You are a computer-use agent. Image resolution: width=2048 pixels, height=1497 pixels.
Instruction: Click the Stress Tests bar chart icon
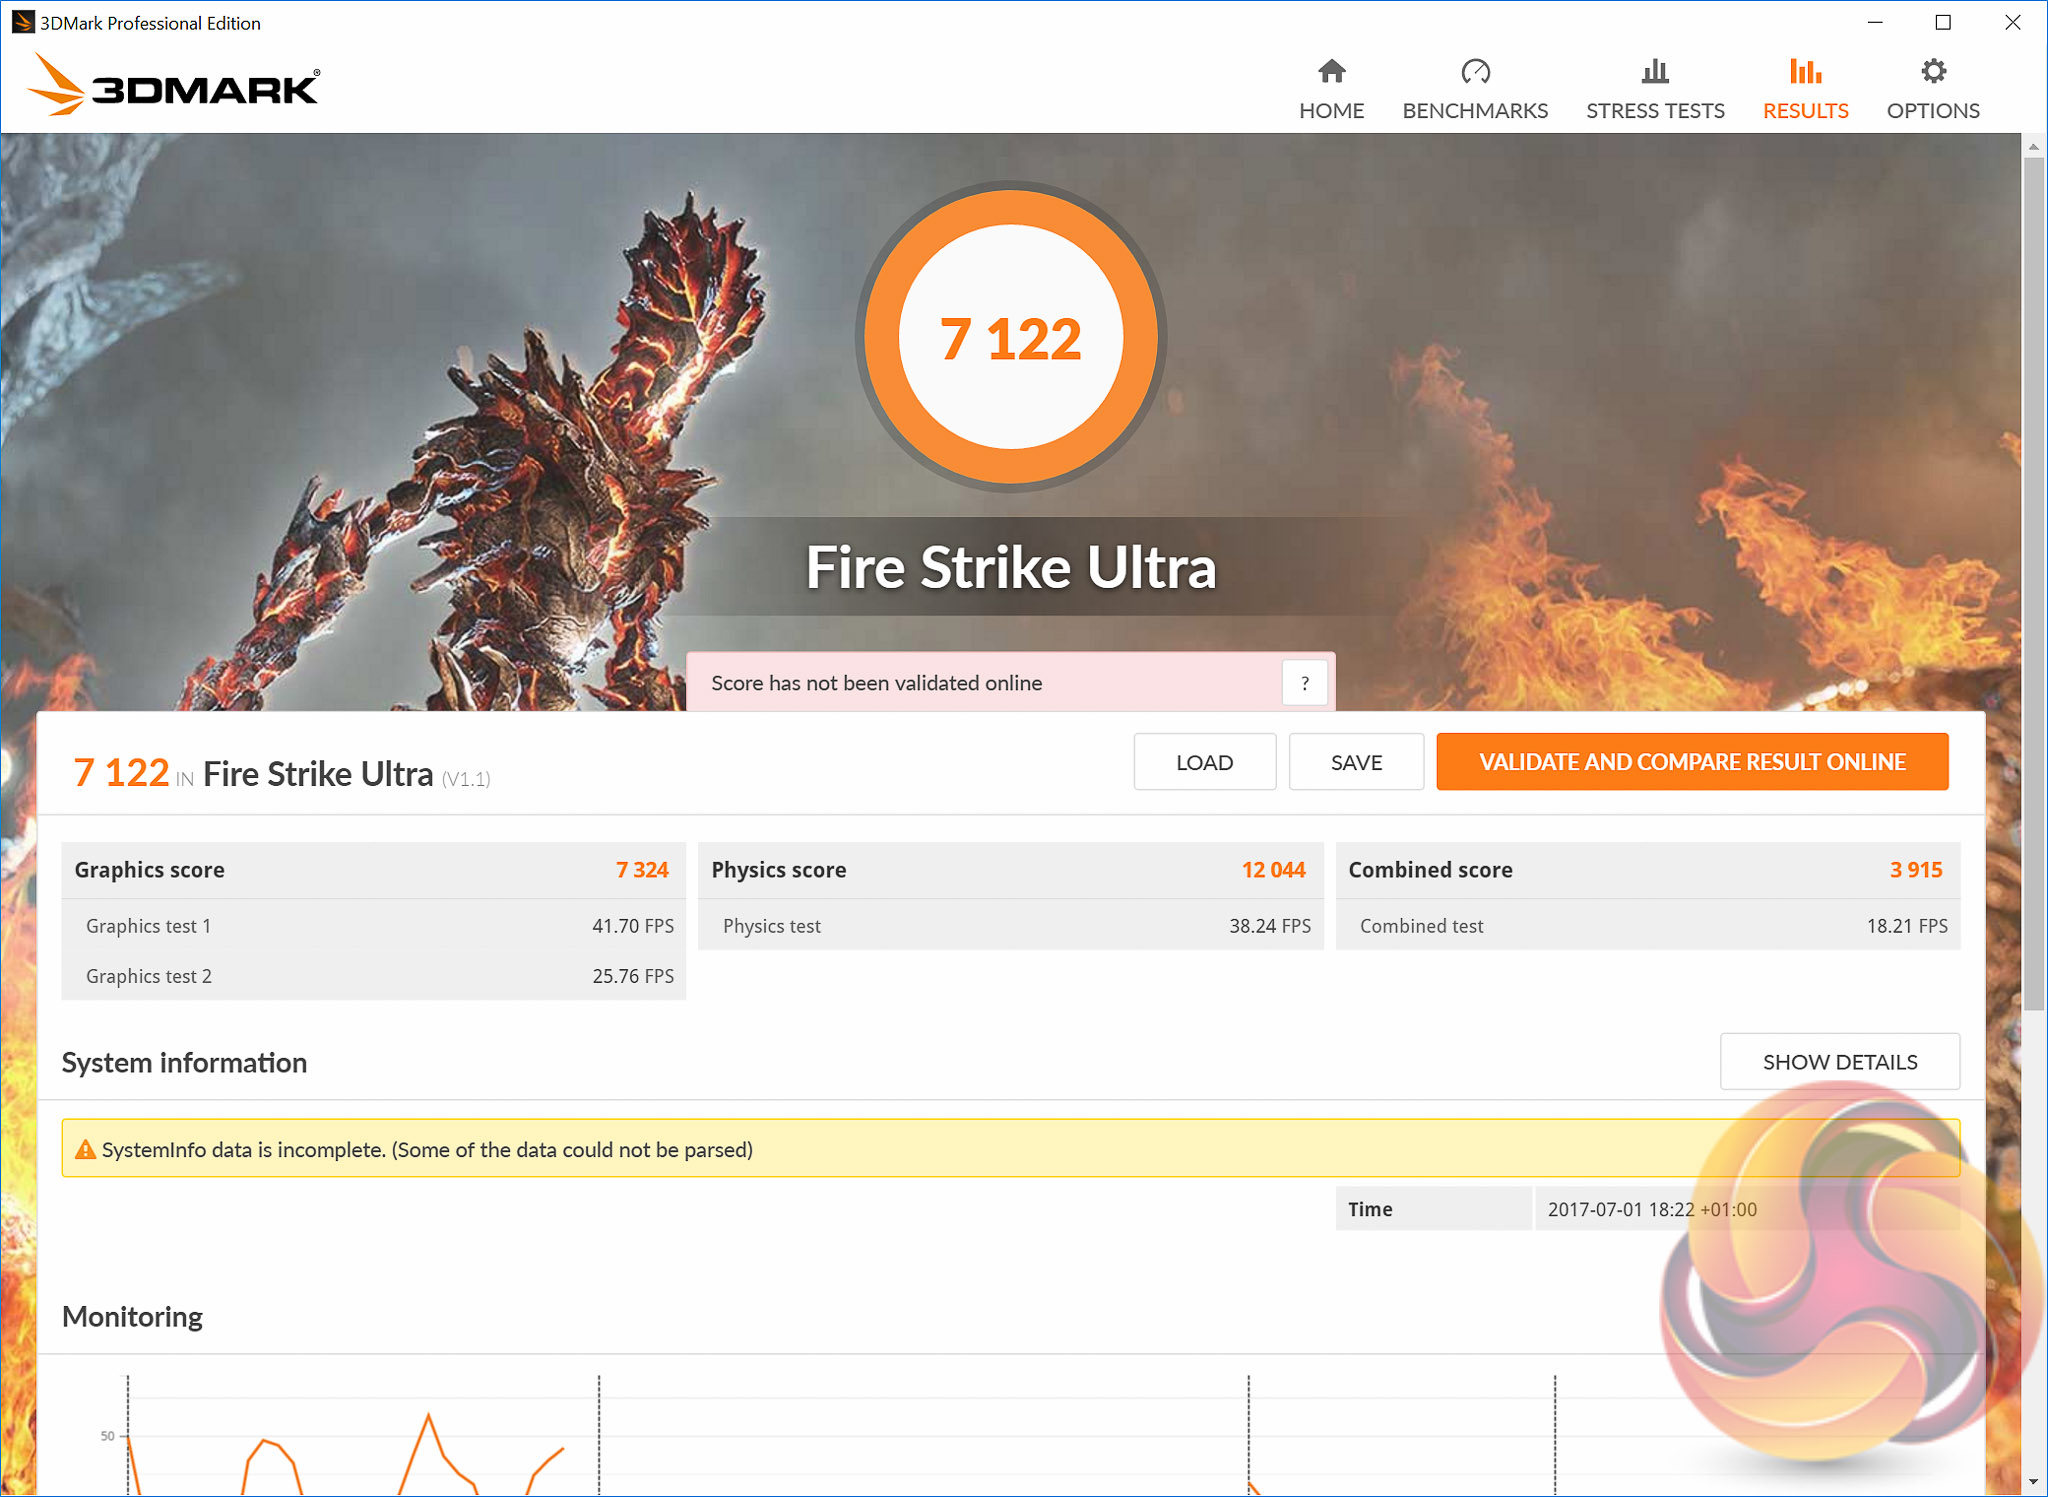[1655, 72]
